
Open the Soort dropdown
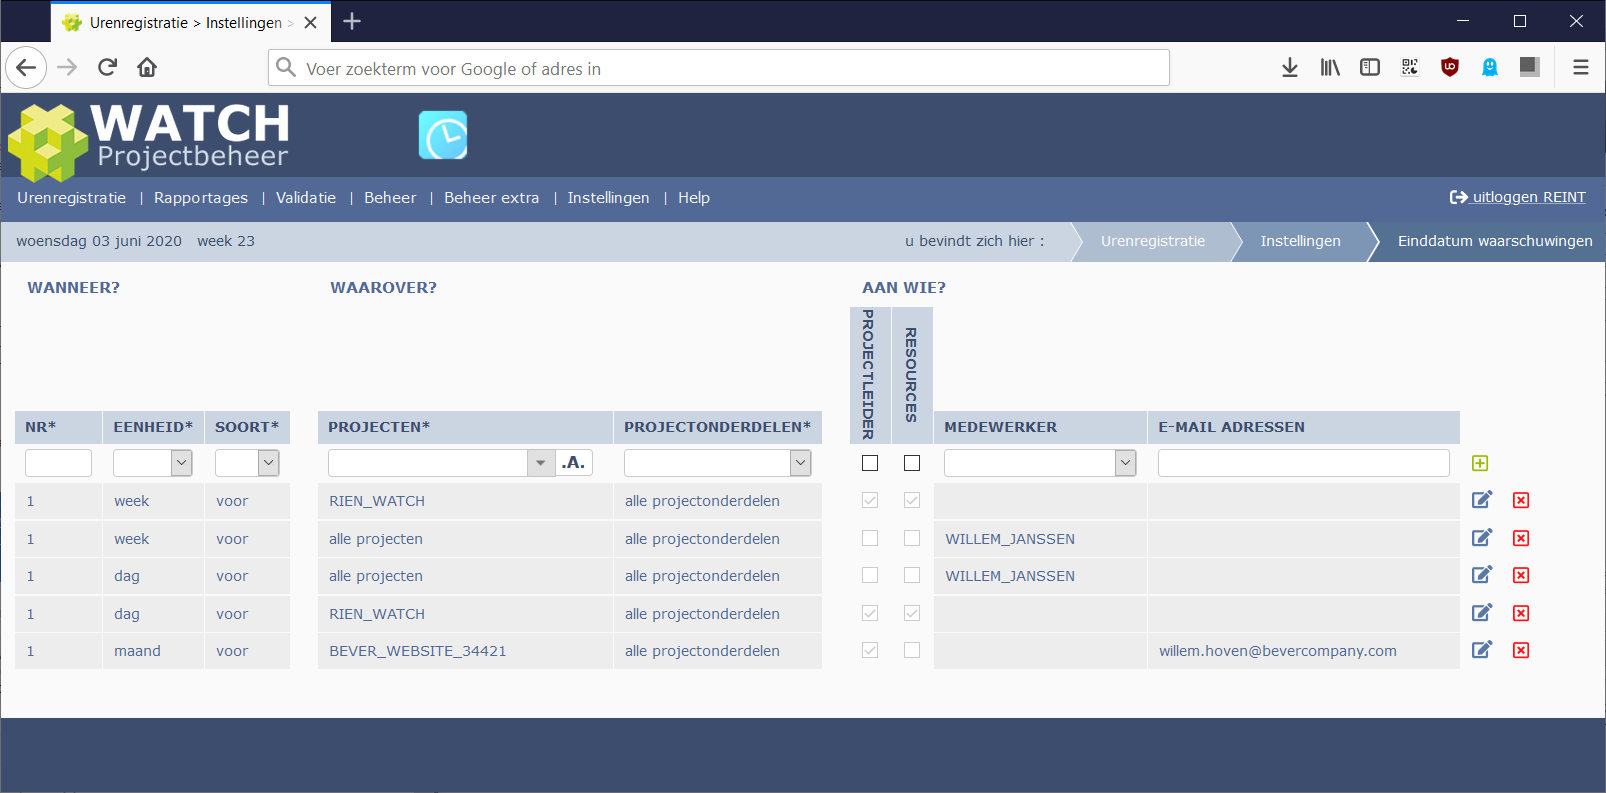pos(247,463)
